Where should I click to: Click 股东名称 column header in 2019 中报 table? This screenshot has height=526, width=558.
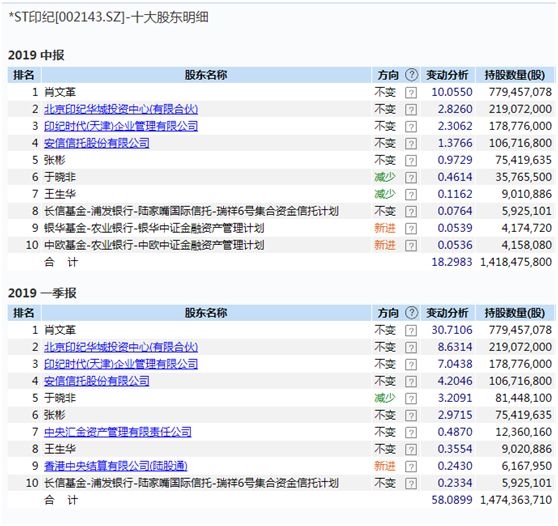point(206,75)
